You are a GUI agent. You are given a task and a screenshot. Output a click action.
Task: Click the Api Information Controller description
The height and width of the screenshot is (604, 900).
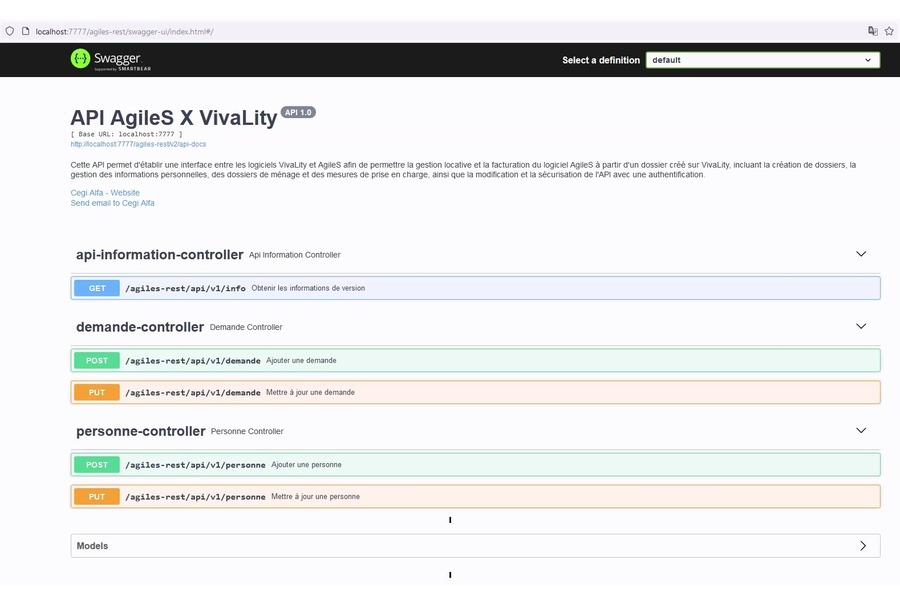click(x=294, y=255)
